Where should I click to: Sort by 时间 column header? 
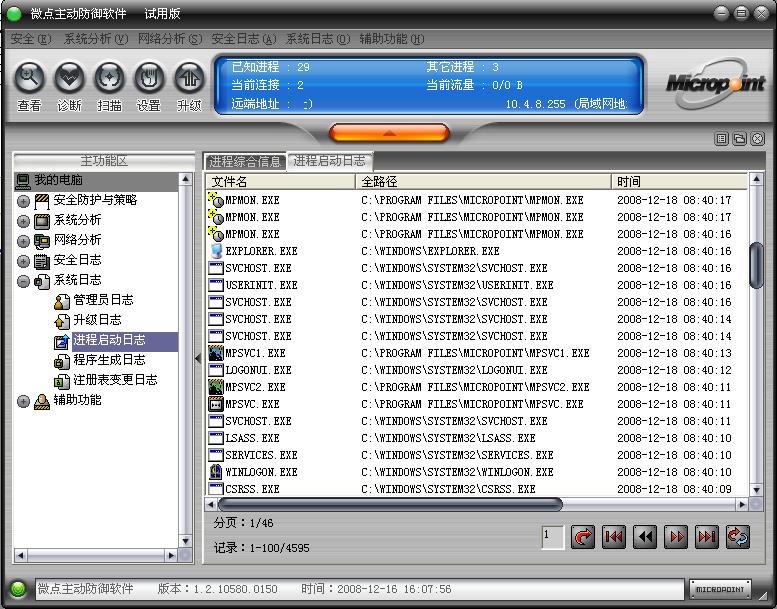[679, 181]
